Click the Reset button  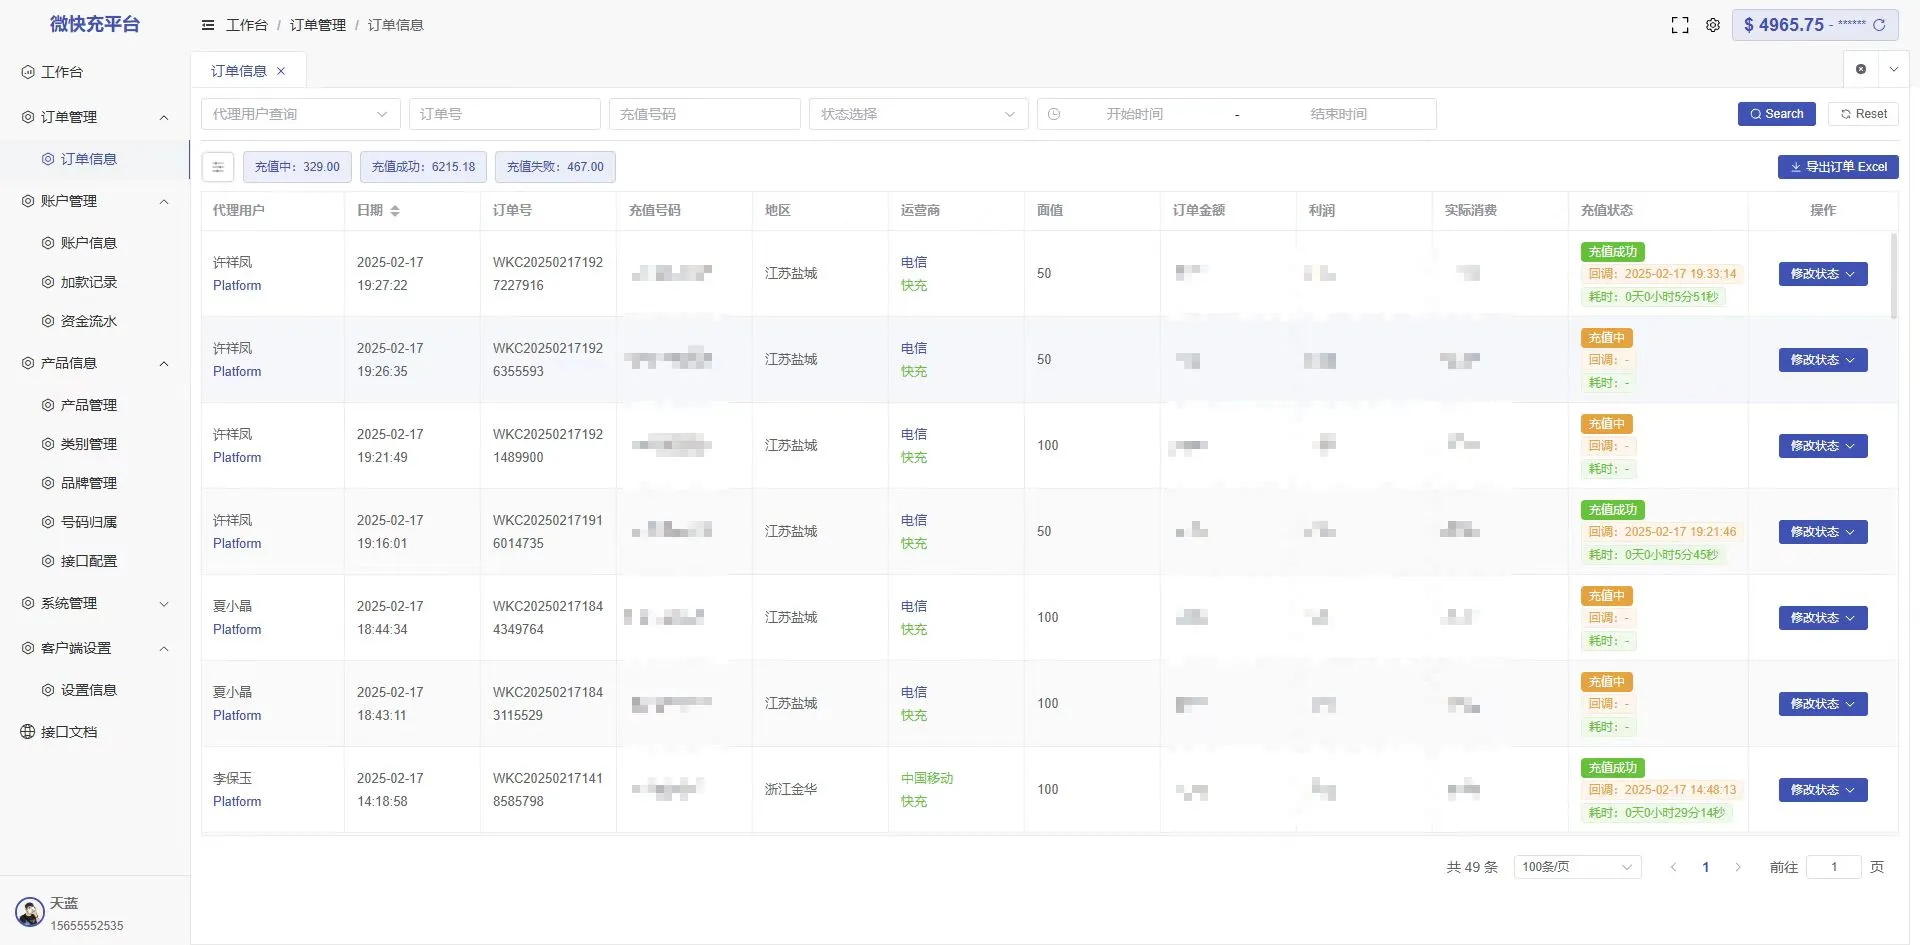click(x=1864, y=114)
